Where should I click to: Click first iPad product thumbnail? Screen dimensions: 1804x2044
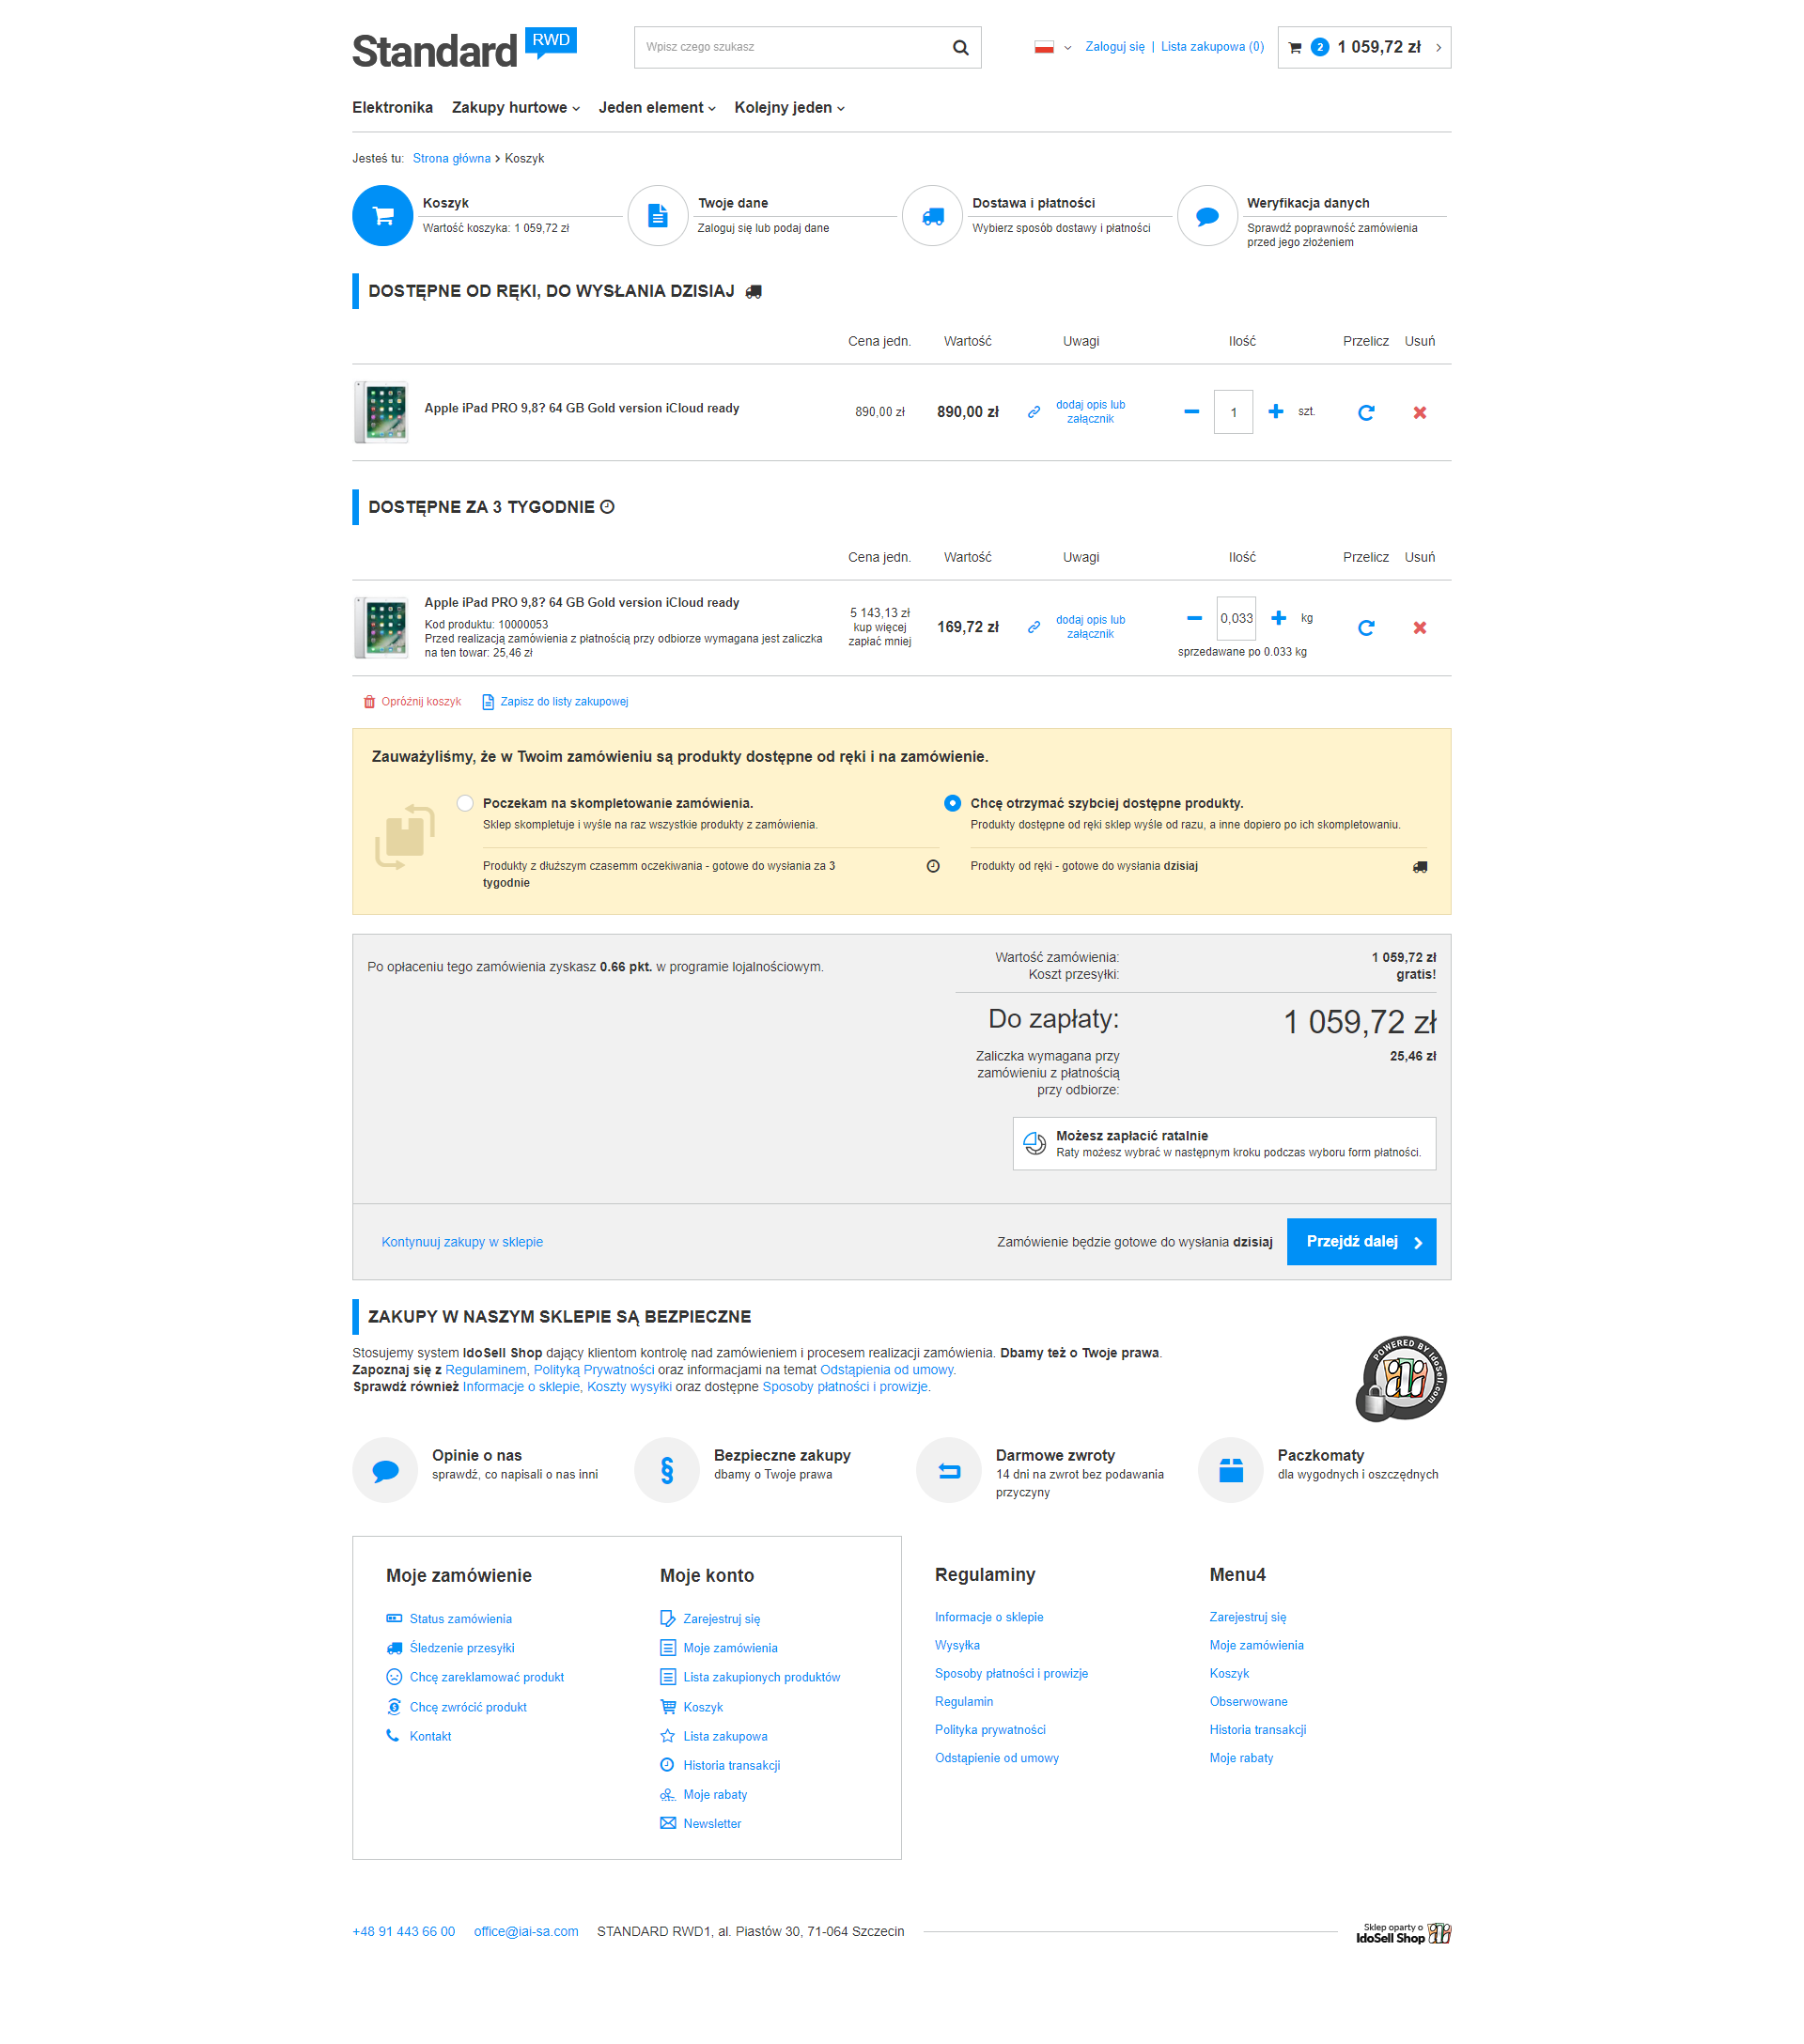point(381,412)
